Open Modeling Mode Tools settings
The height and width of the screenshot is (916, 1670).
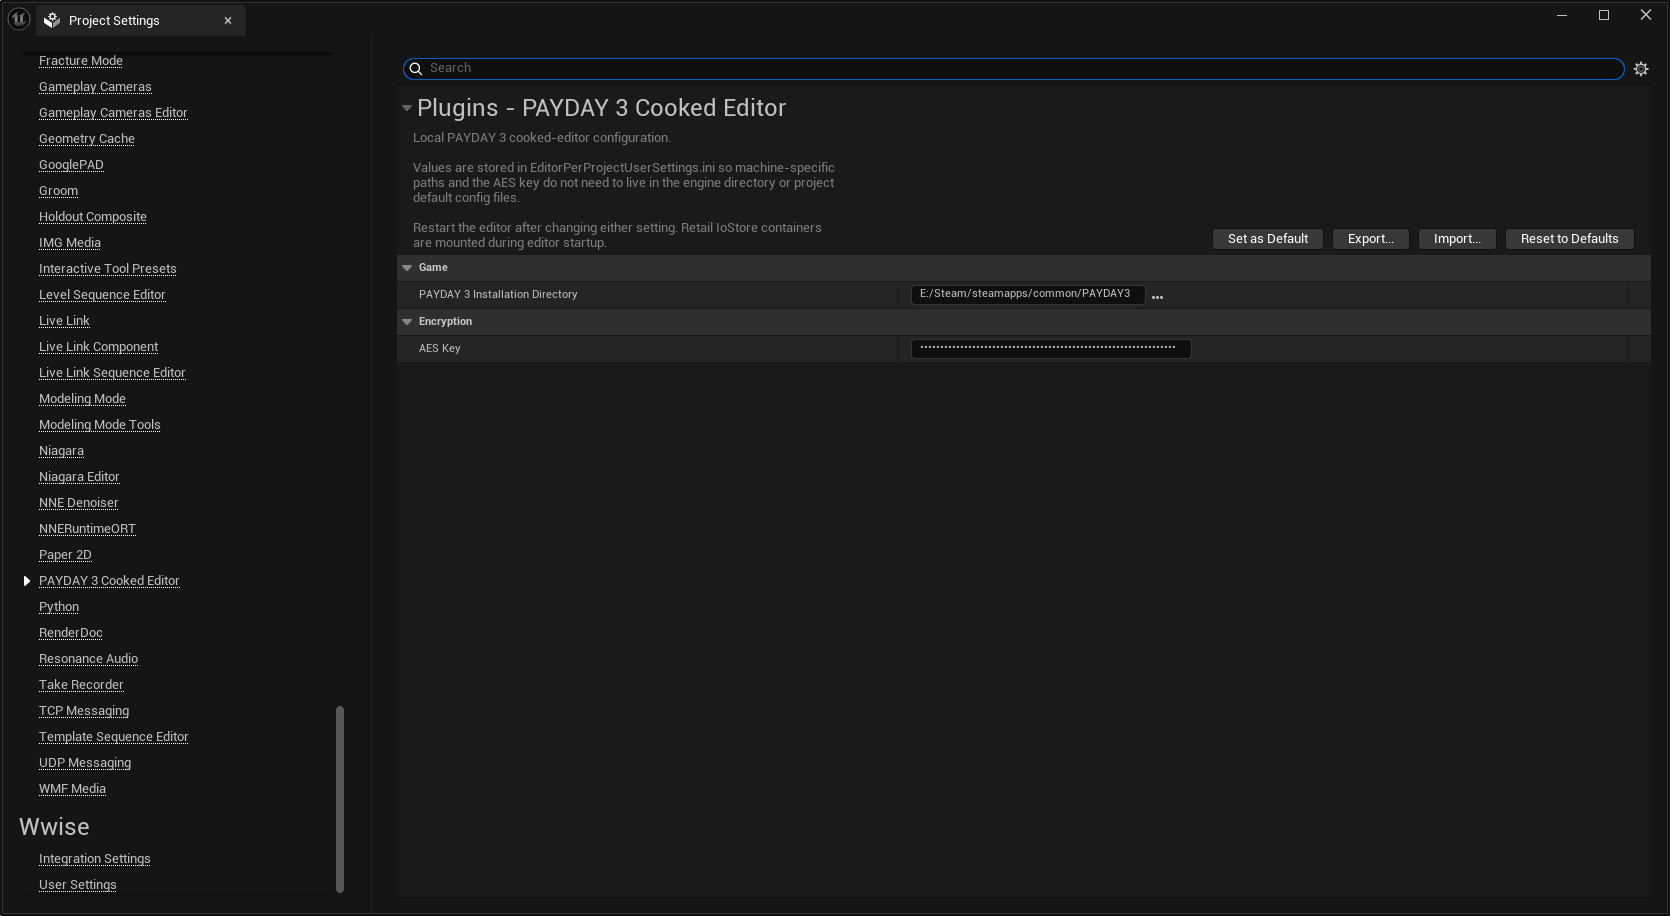tap(100, 425)
